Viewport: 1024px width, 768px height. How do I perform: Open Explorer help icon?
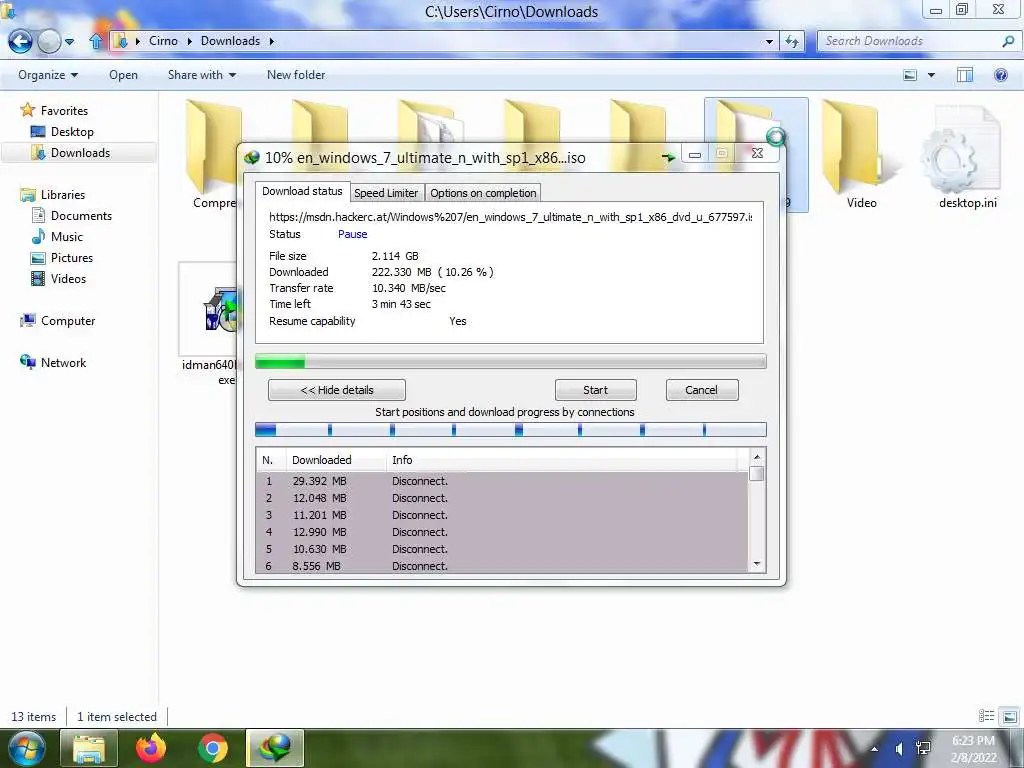[1000, 75]
